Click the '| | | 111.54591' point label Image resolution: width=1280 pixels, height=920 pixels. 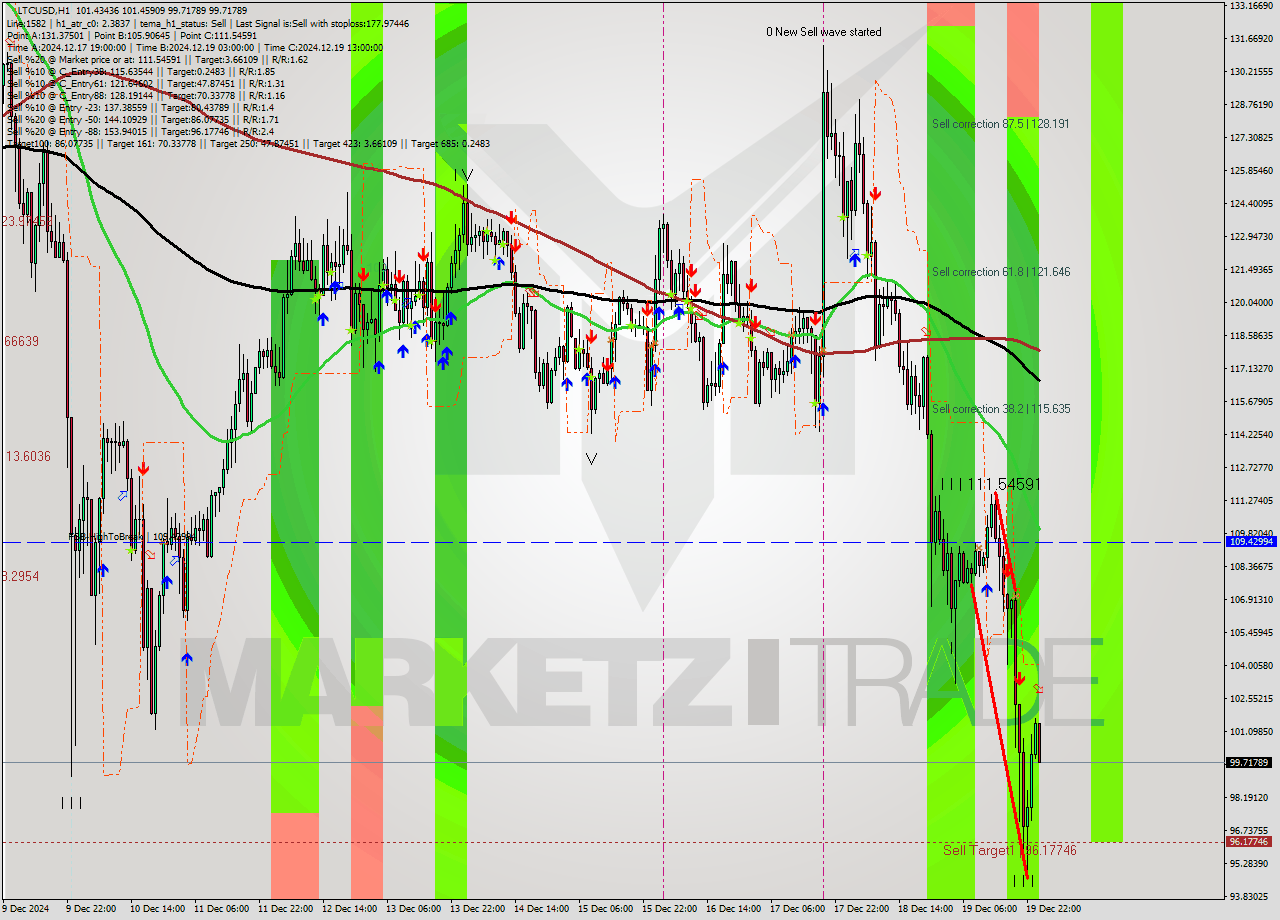[x=990, y=484]
